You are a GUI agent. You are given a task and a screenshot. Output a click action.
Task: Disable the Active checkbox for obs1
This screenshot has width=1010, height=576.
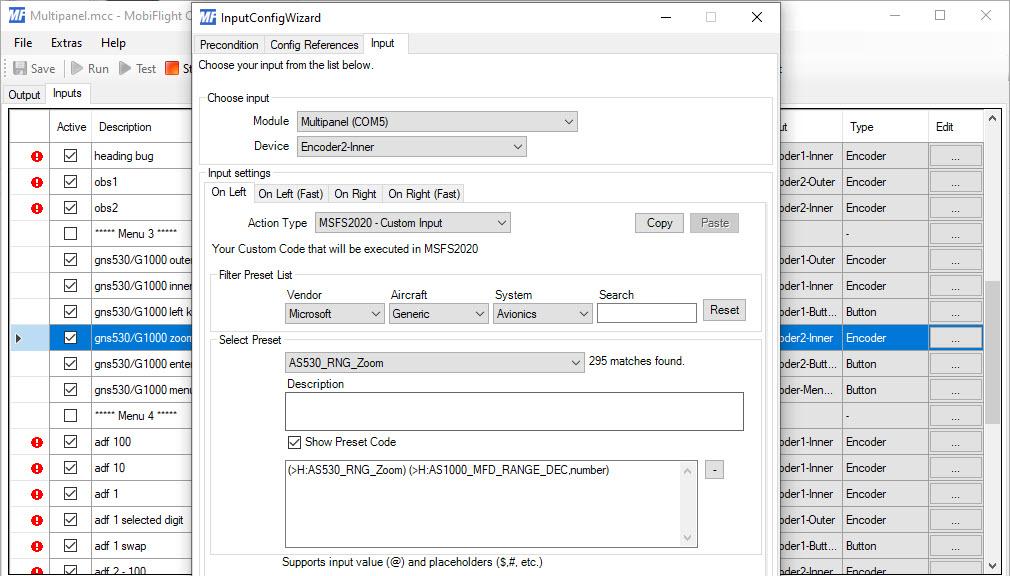70,181
